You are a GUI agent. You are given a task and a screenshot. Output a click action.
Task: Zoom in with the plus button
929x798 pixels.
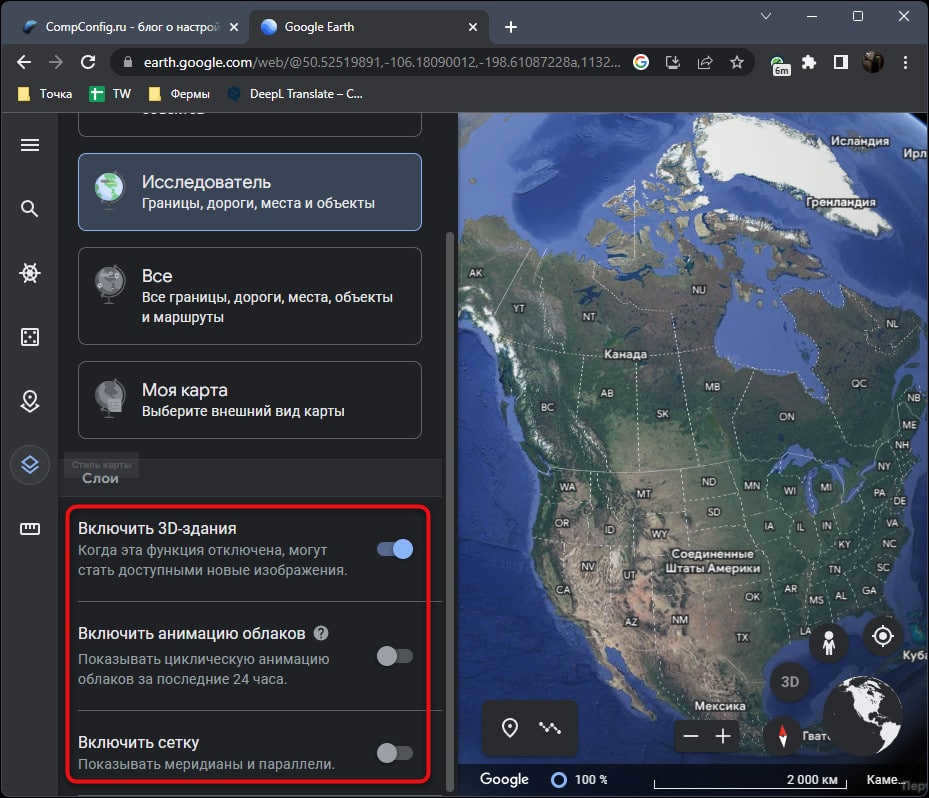coord(723,736)
